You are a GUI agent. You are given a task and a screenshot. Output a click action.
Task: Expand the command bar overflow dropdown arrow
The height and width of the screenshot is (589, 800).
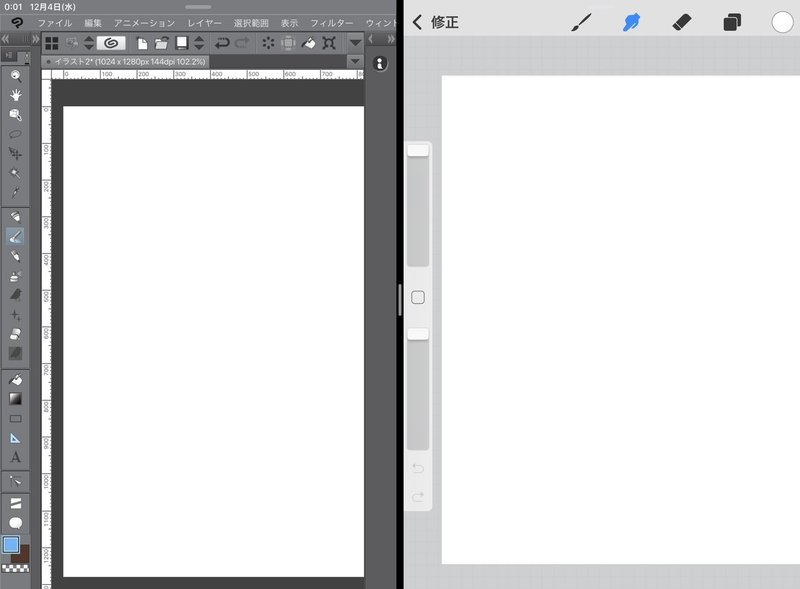pos(356,43)
